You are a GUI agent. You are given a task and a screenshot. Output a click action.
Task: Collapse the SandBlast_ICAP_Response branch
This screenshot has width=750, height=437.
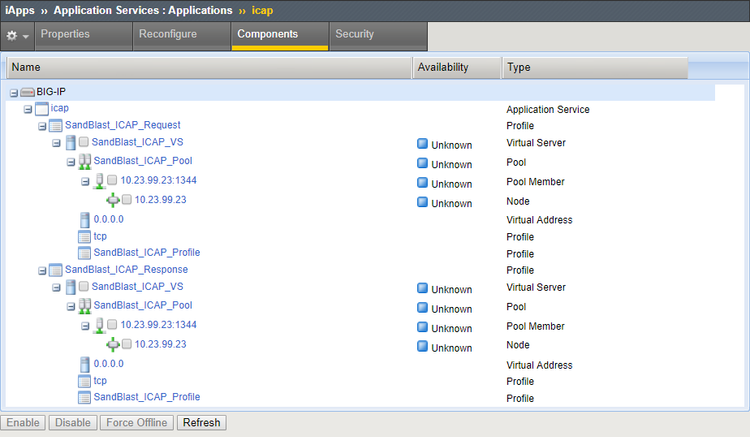pyautogui.click(x=42, y=270)
